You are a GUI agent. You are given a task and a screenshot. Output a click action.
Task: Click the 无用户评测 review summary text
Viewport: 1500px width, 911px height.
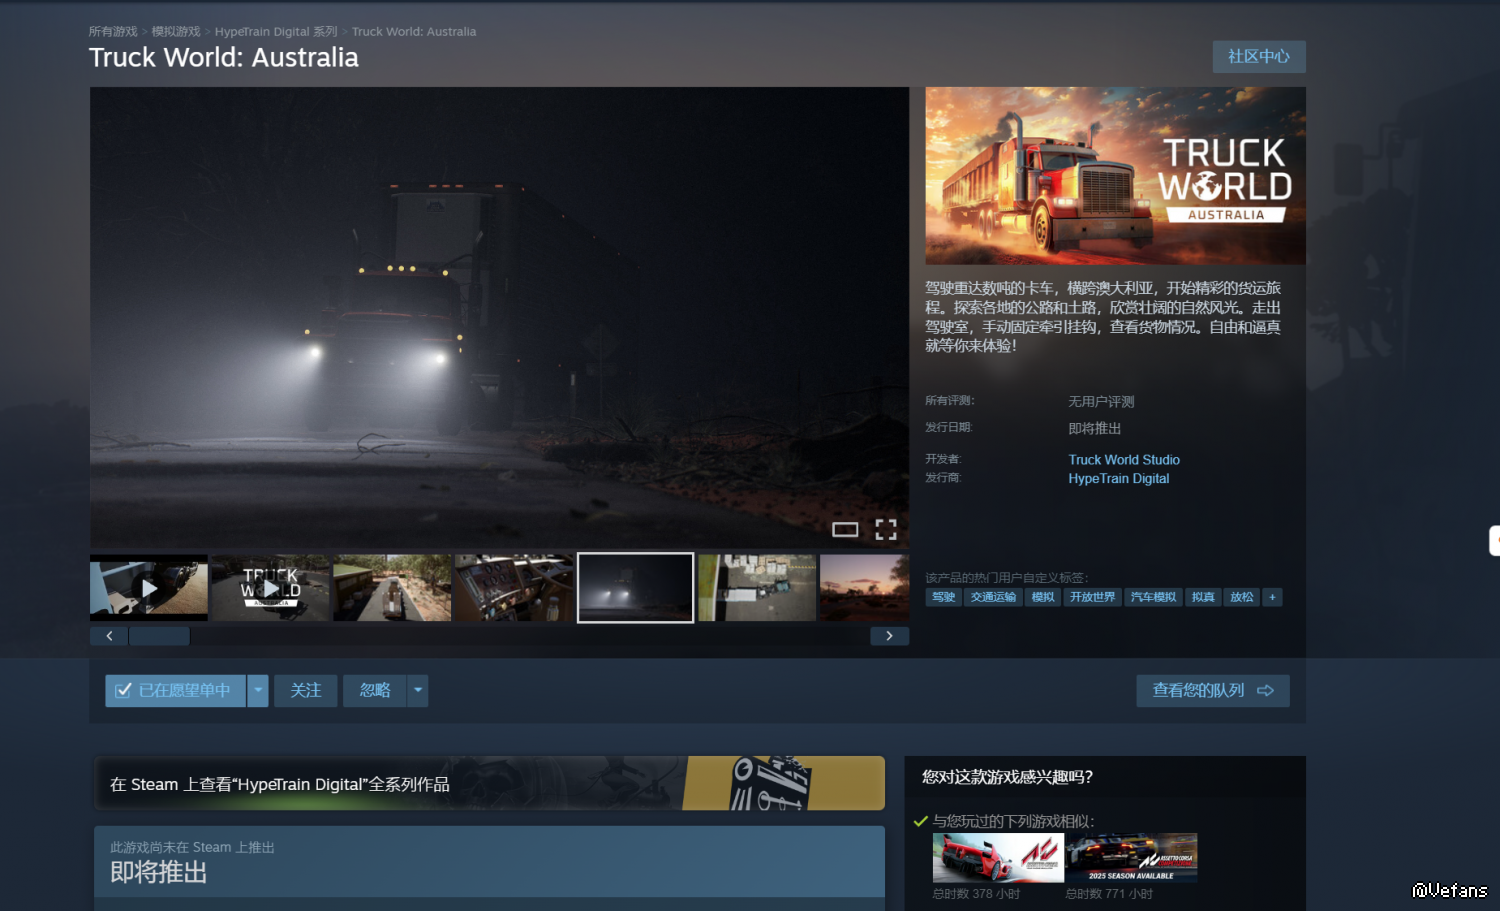(x=1101, y=402)
